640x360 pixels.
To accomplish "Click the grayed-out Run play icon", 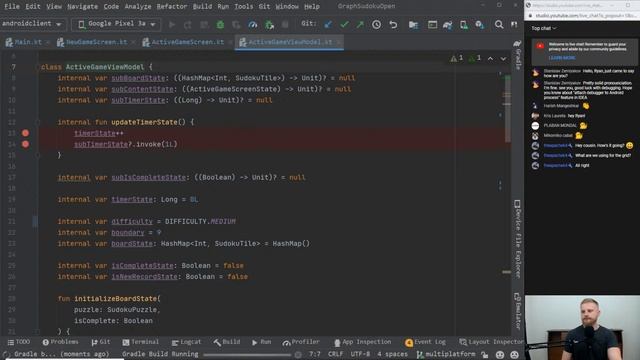I will [172, 25].
